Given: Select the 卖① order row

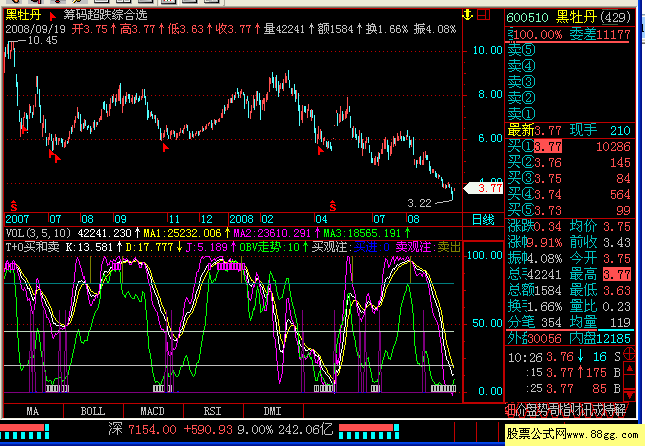Looking at the screenshot, I should [x=570, y=114].
